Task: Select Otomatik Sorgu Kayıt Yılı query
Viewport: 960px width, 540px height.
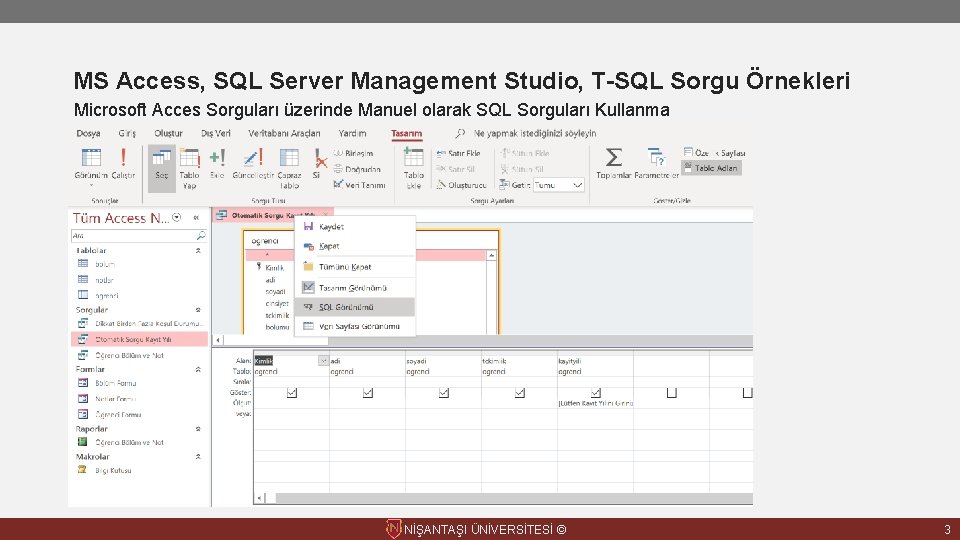Action: click(140, 339)
